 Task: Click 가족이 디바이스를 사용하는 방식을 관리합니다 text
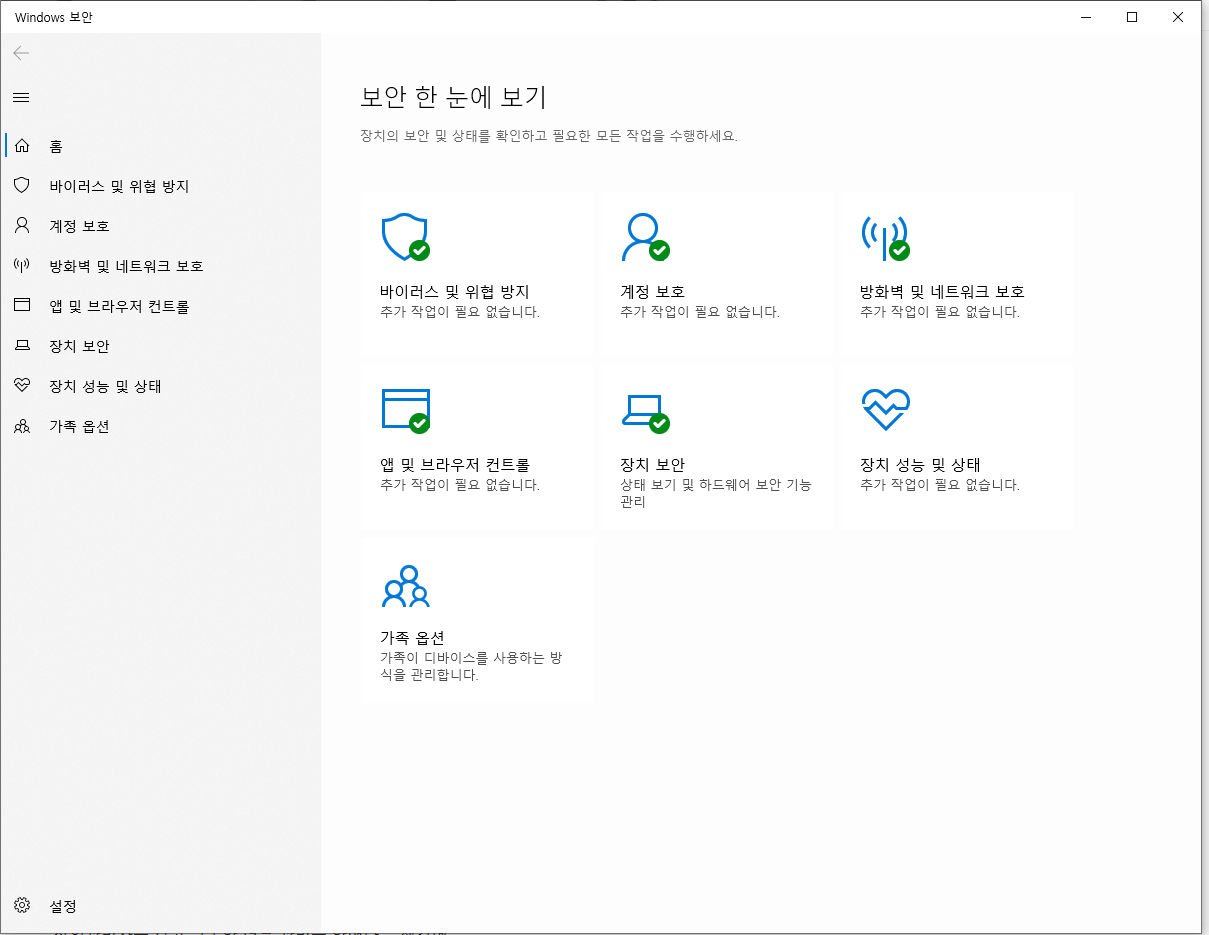(x=473, y=666)
